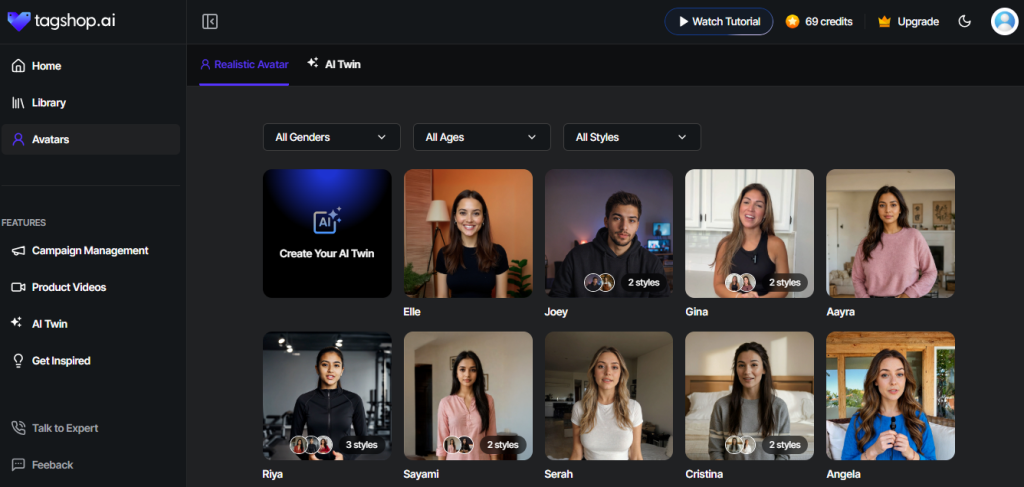Switch to the AI Twin tab
Viewport: 1024px width, 487px height.
pyautogui.click(x=334, y=64)
